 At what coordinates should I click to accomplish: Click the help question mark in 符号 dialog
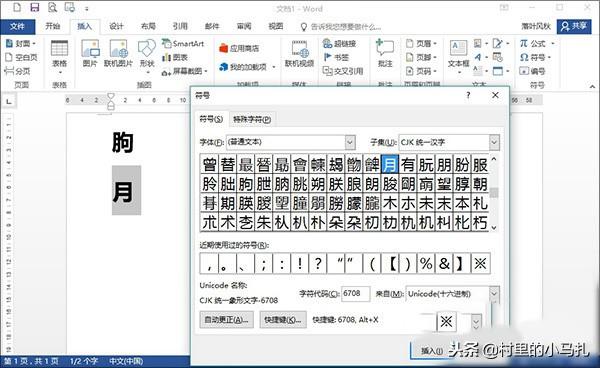click(468, 96)
